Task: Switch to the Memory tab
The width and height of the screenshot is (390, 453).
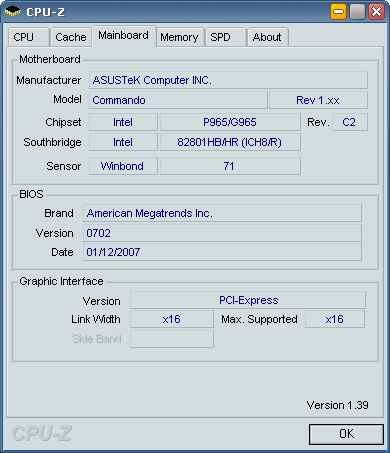Action: click(180, 37)
